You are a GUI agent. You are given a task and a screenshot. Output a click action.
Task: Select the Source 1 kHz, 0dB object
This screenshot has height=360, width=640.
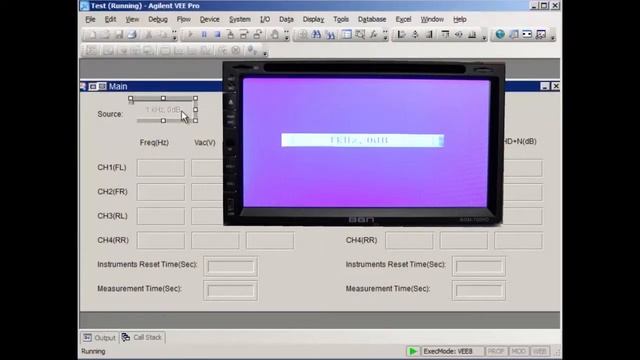pos(163,110)
